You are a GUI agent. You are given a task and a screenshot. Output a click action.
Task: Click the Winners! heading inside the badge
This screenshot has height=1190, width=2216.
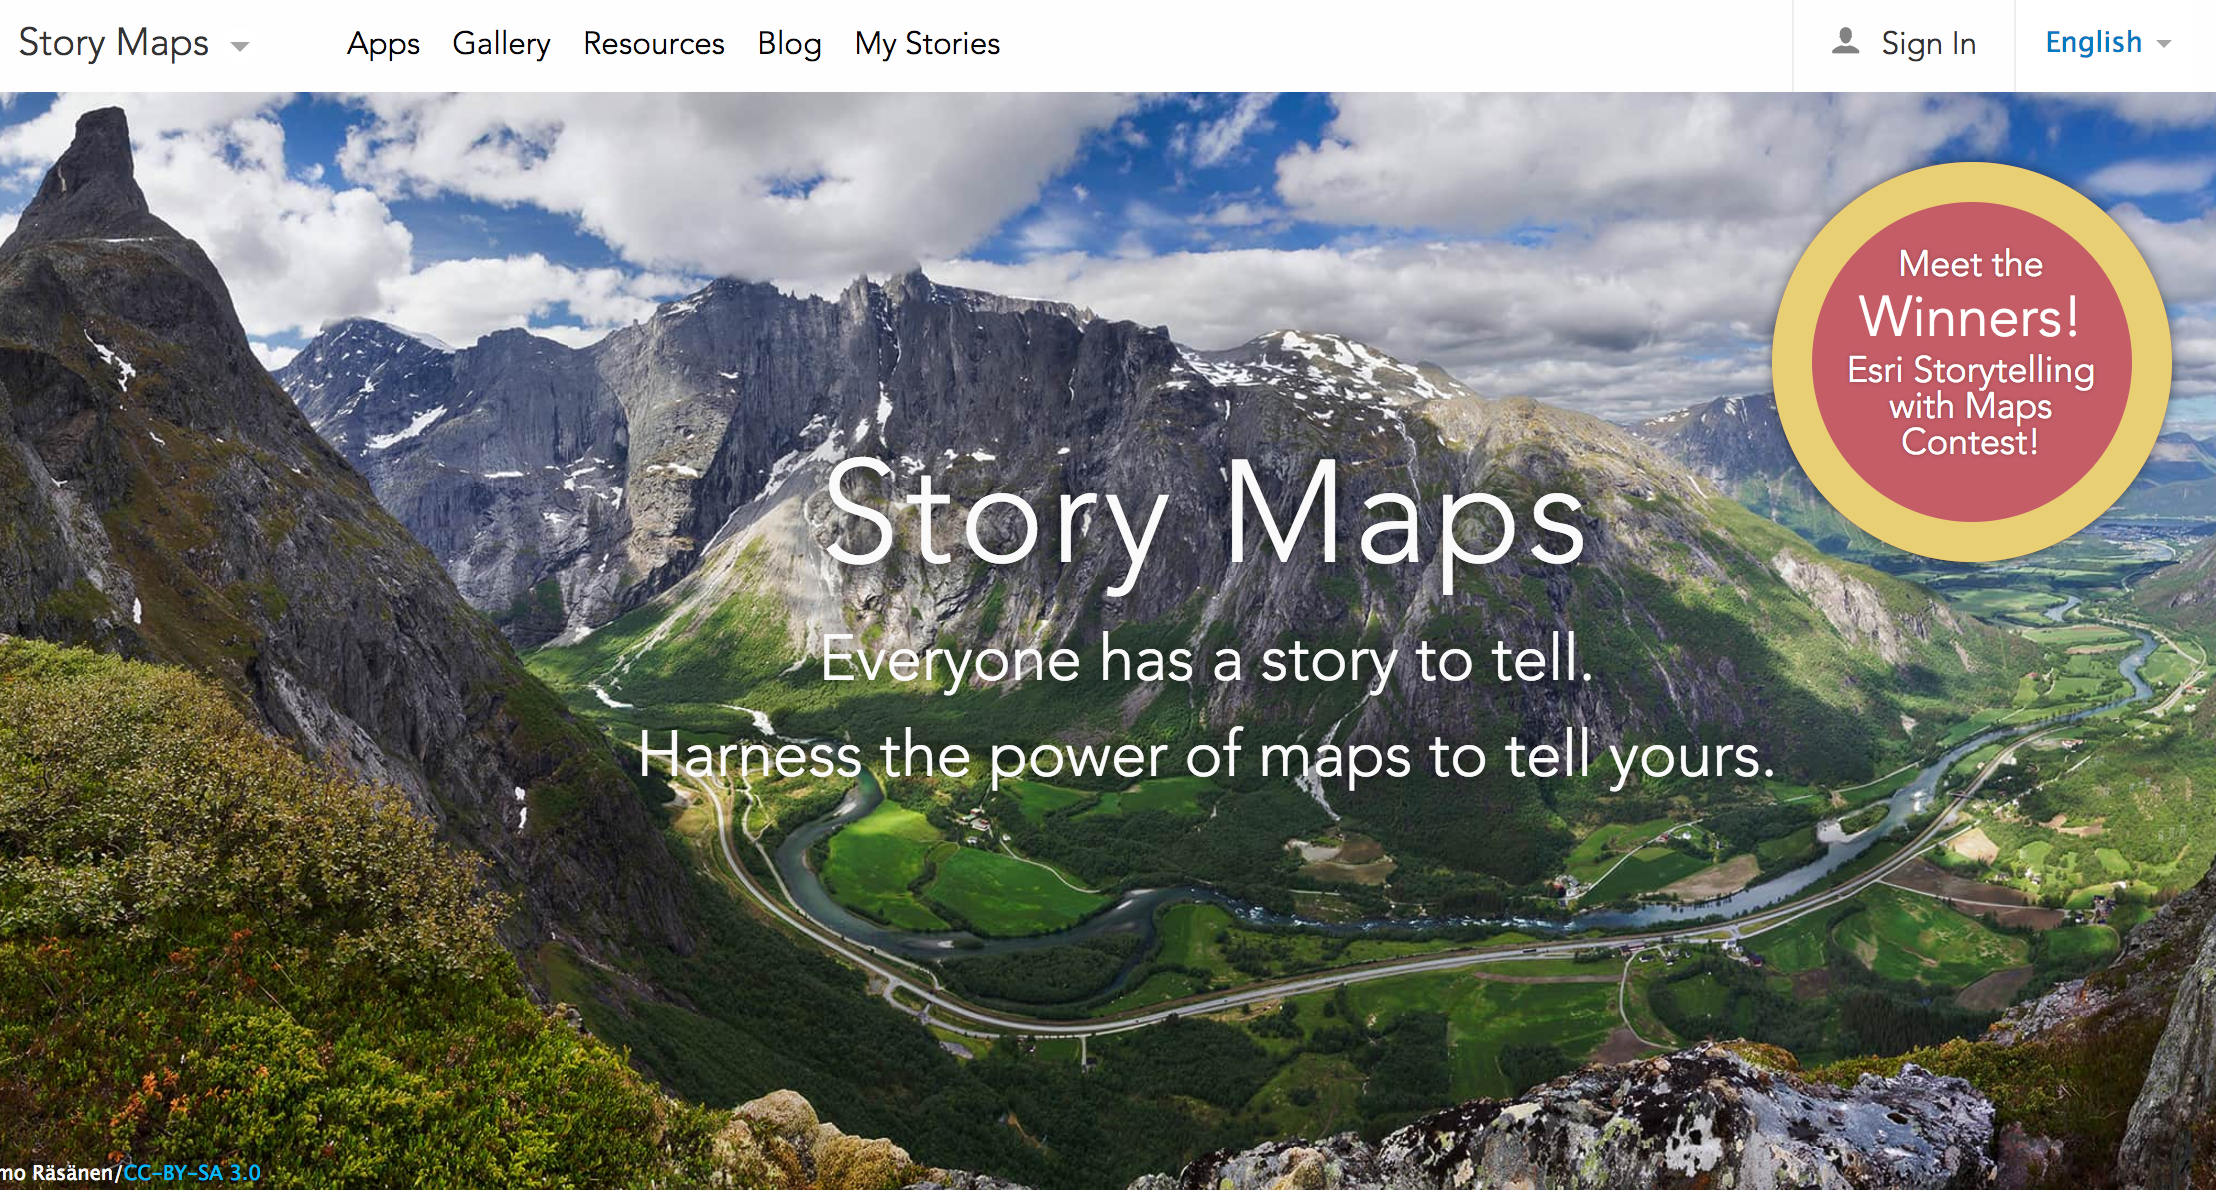1970,318
